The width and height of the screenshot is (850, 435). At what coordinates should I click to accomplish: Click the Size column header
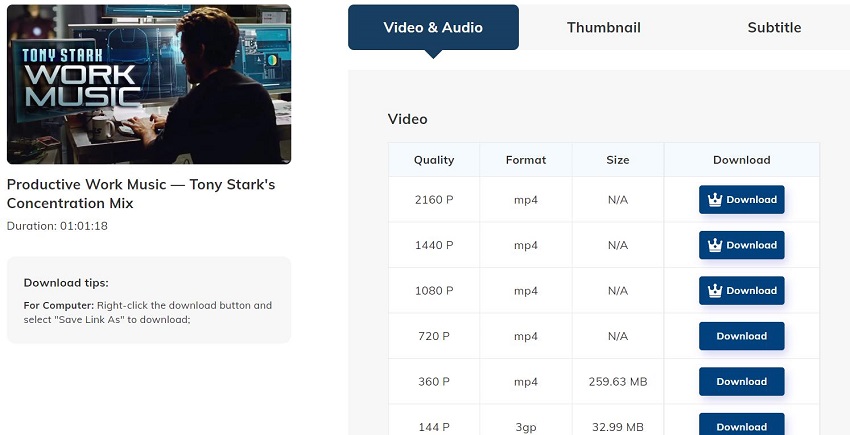coord(618,160)
